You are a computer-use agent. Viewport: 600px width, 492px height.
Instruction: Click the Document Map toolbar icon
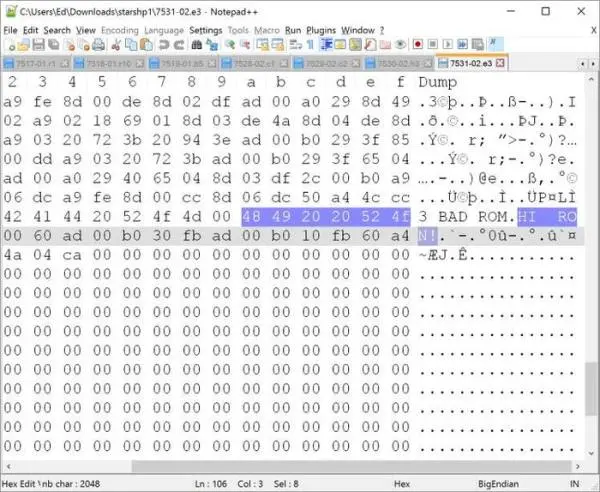pyautogui.click(x=355, y=45)
